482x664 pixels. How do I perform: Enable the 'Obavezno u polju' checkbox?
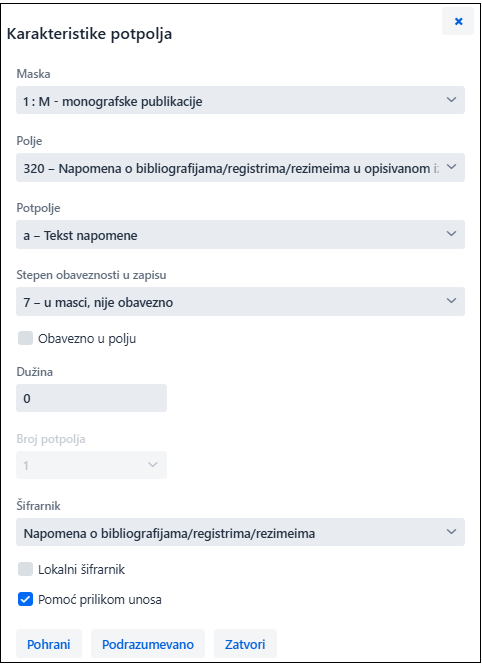click(25, 338)
